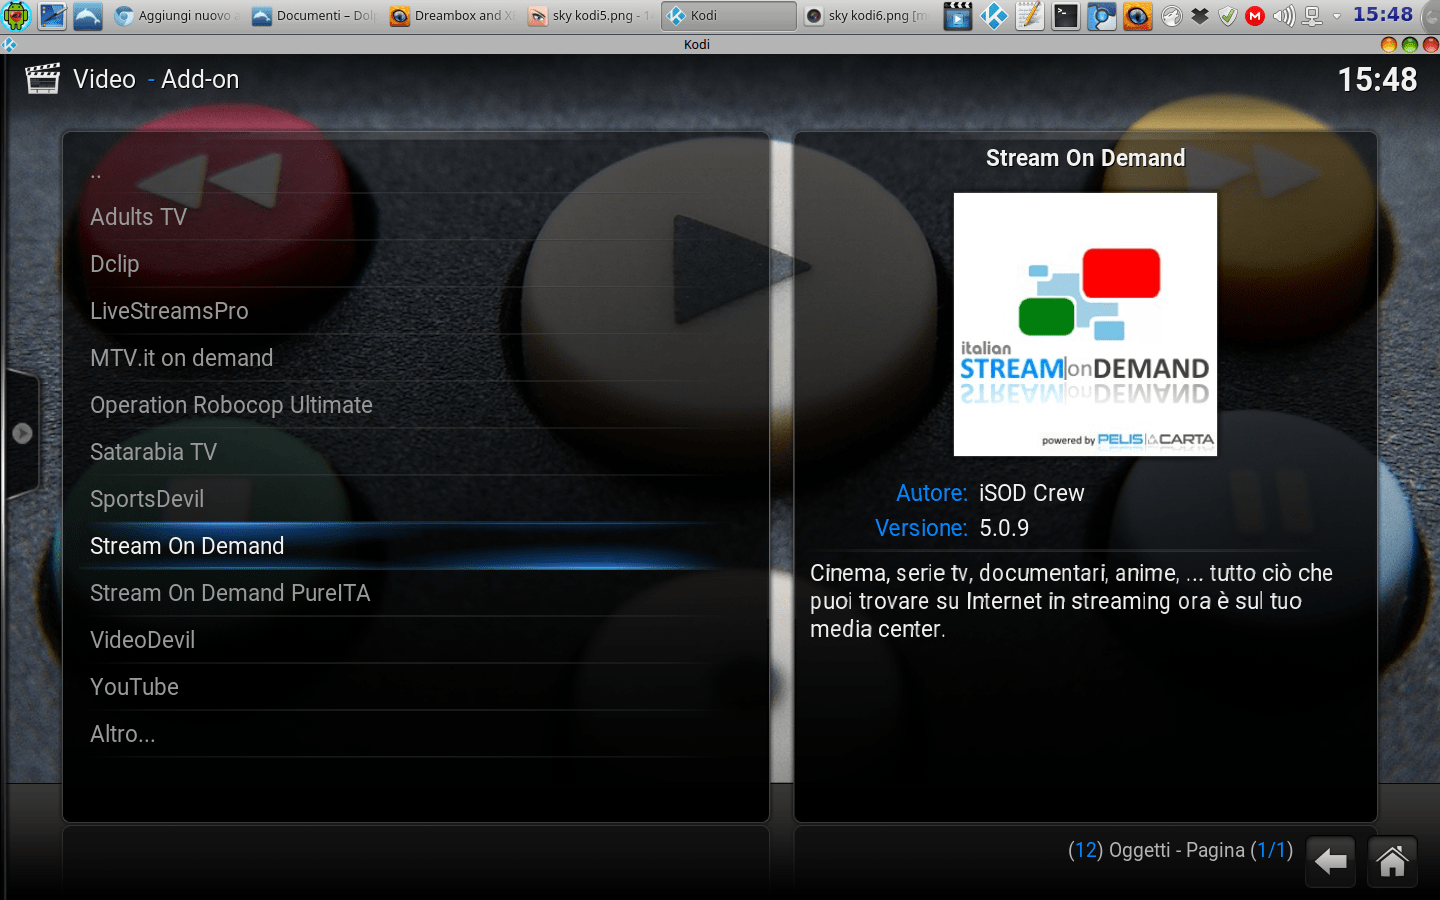The width and height of the screenshot is (1440, 900).
Task: Open the Android launcher menu in taskbar
Action: 17,15
